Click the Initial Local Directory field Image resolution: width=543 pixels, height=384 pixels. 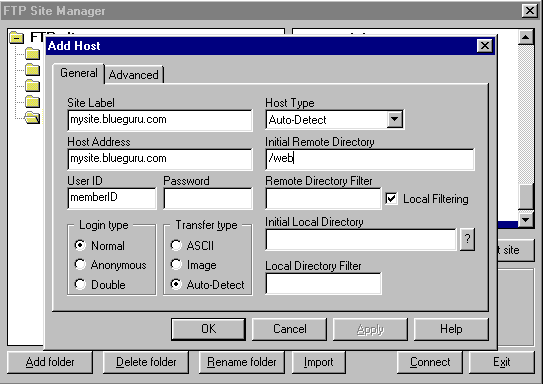(361, 239)
